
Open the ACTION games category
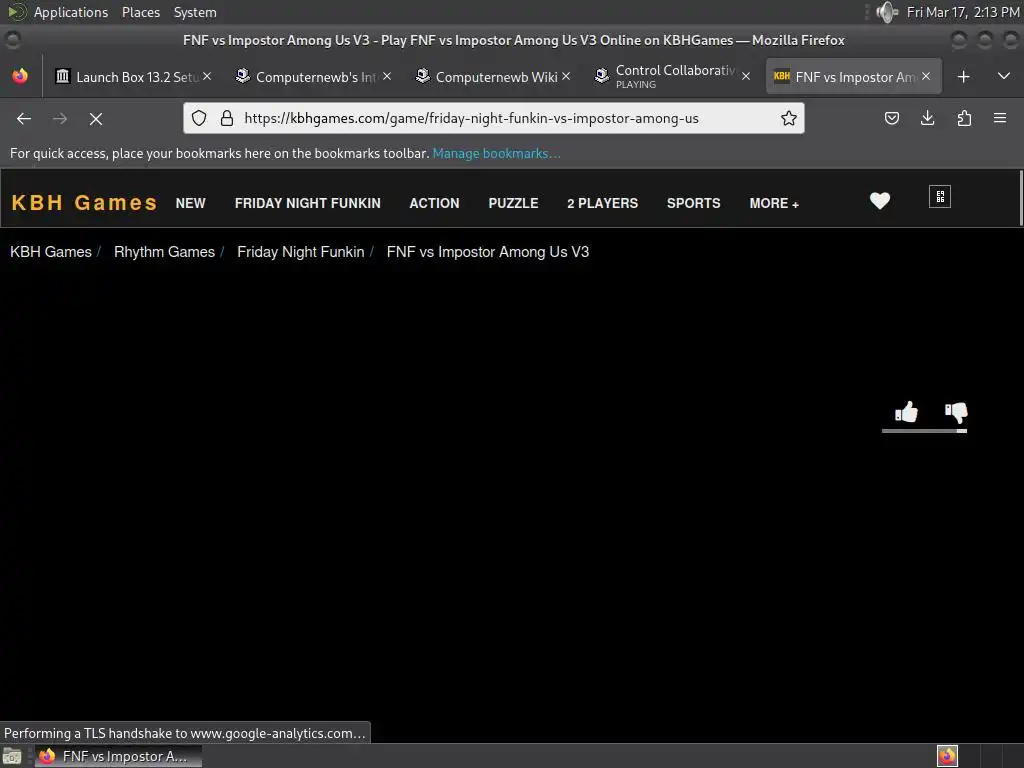pos(434,203)
